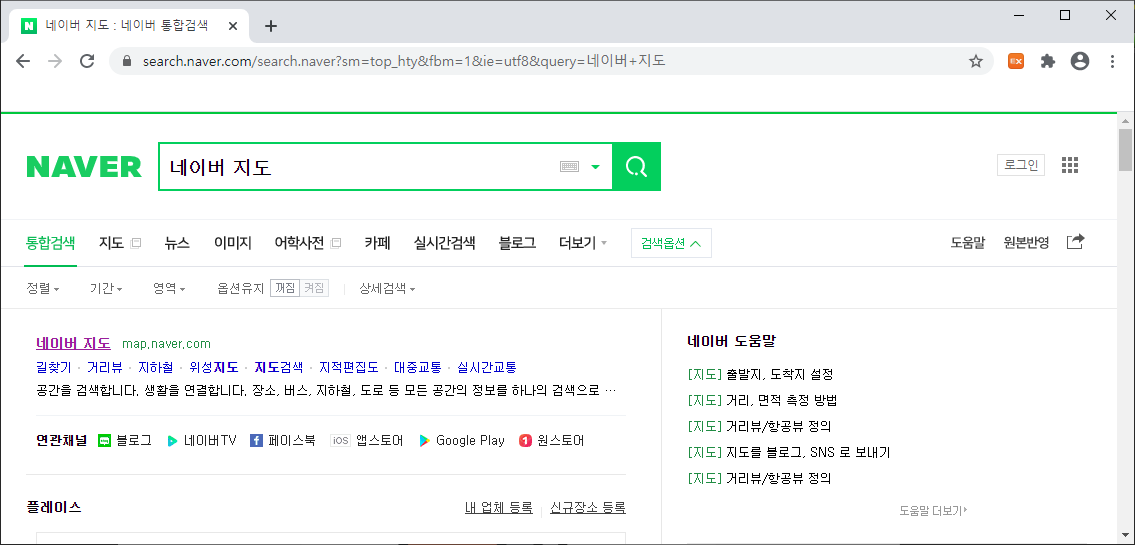Screen dimensions: 1135x545
Task: Open the Chrome profile avatar
Action: tap(1079, 62)
